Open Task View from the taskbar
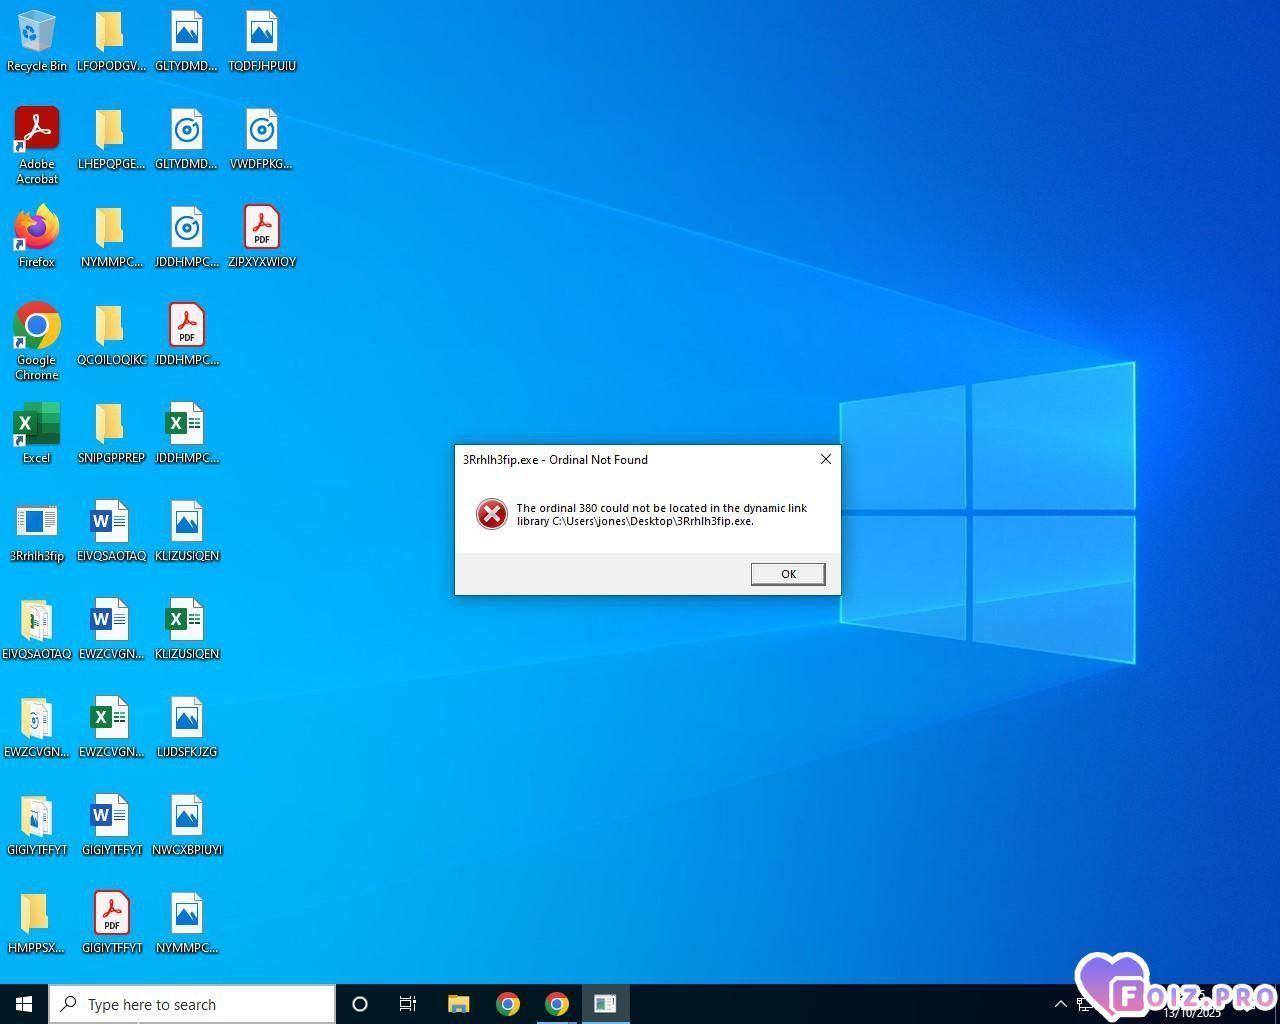 tap(408, 1004)
